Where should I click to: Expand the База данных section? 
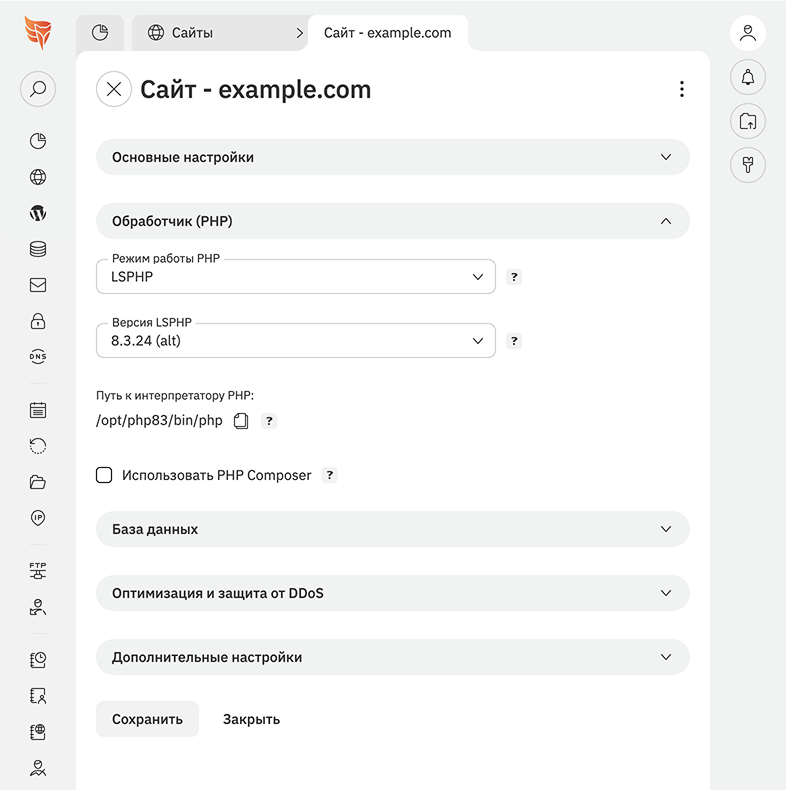[392, 529]
